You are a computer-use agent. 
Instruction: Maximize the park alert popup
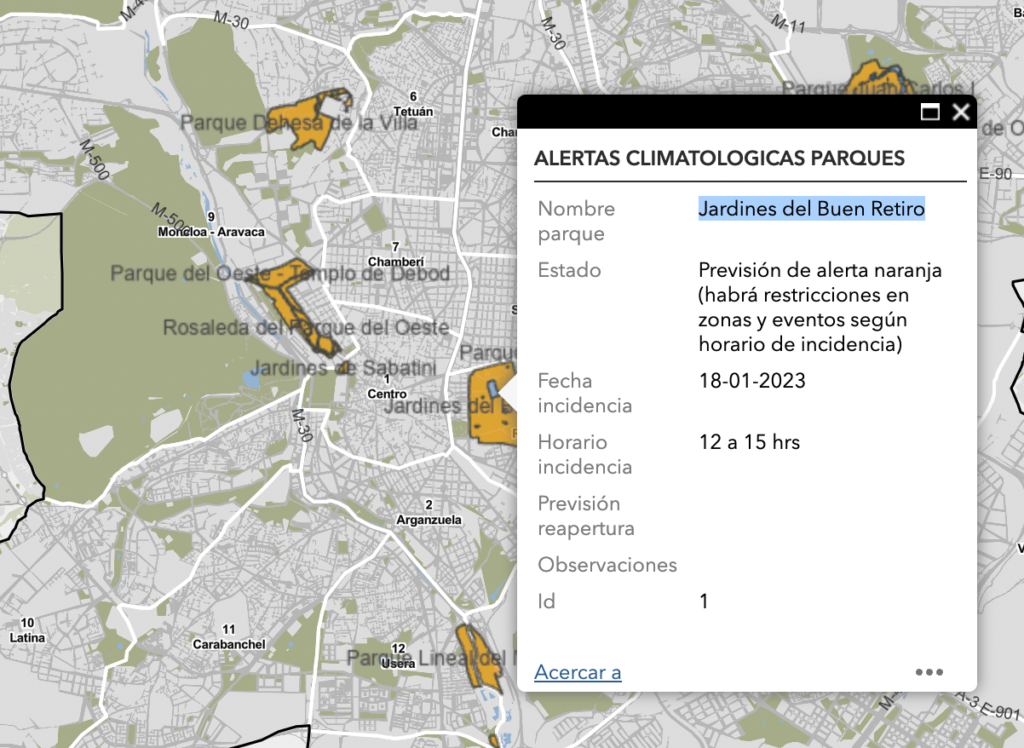[930, 112]
